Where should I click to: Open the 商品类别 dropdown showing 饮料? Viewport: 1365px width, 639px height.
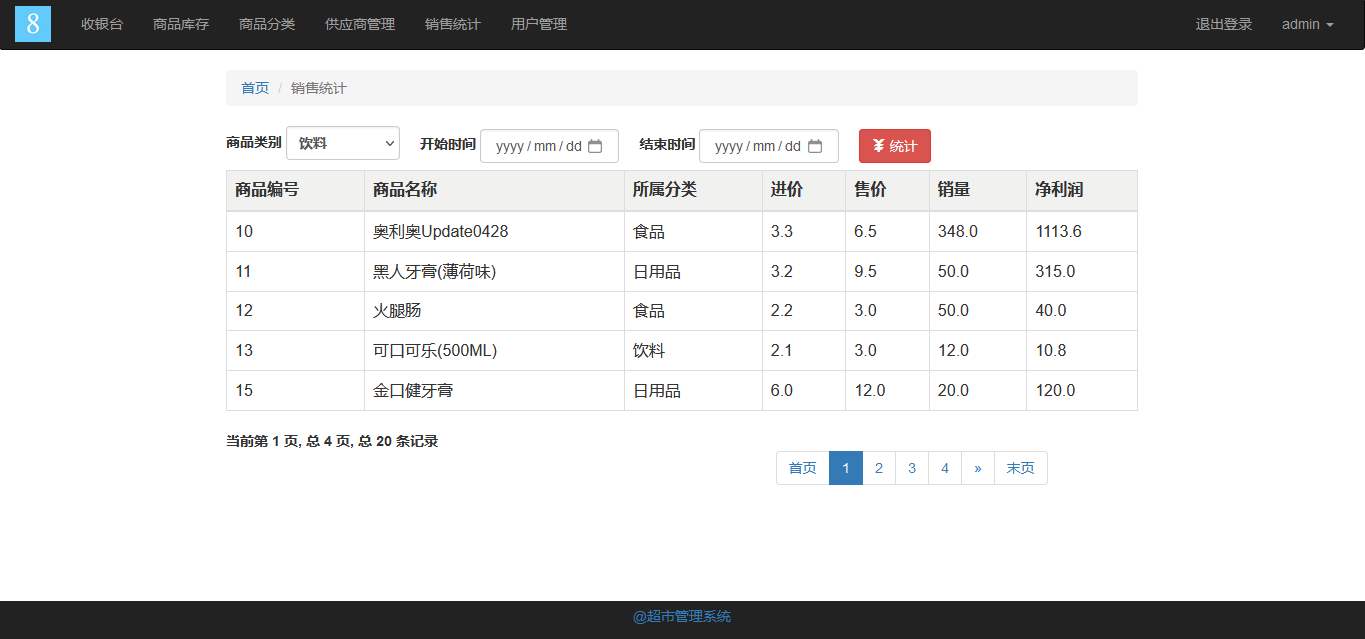(343, 143)
